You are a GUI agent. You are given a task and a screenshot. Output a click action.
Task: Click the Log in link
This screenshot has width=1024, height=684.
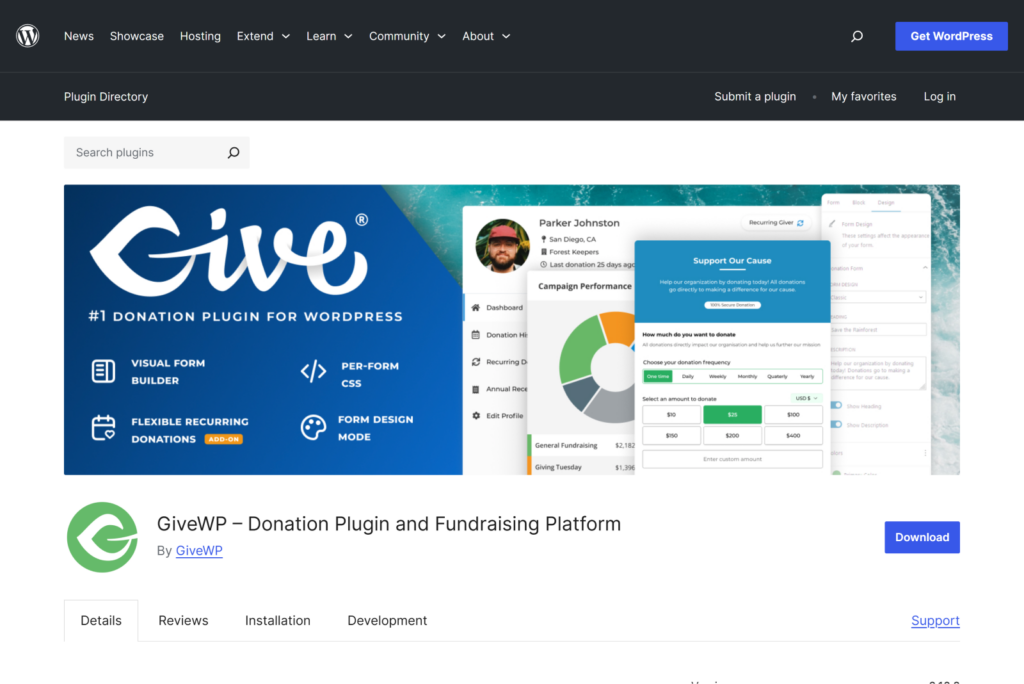(x=939, y=96)
